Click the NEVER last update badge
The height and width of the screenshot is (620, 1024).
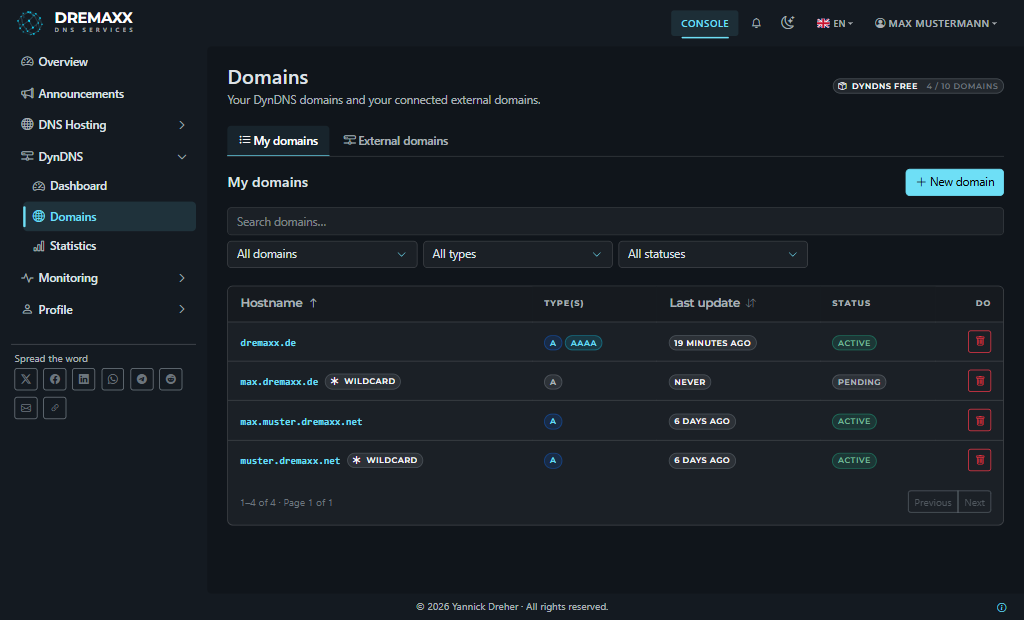690,382
